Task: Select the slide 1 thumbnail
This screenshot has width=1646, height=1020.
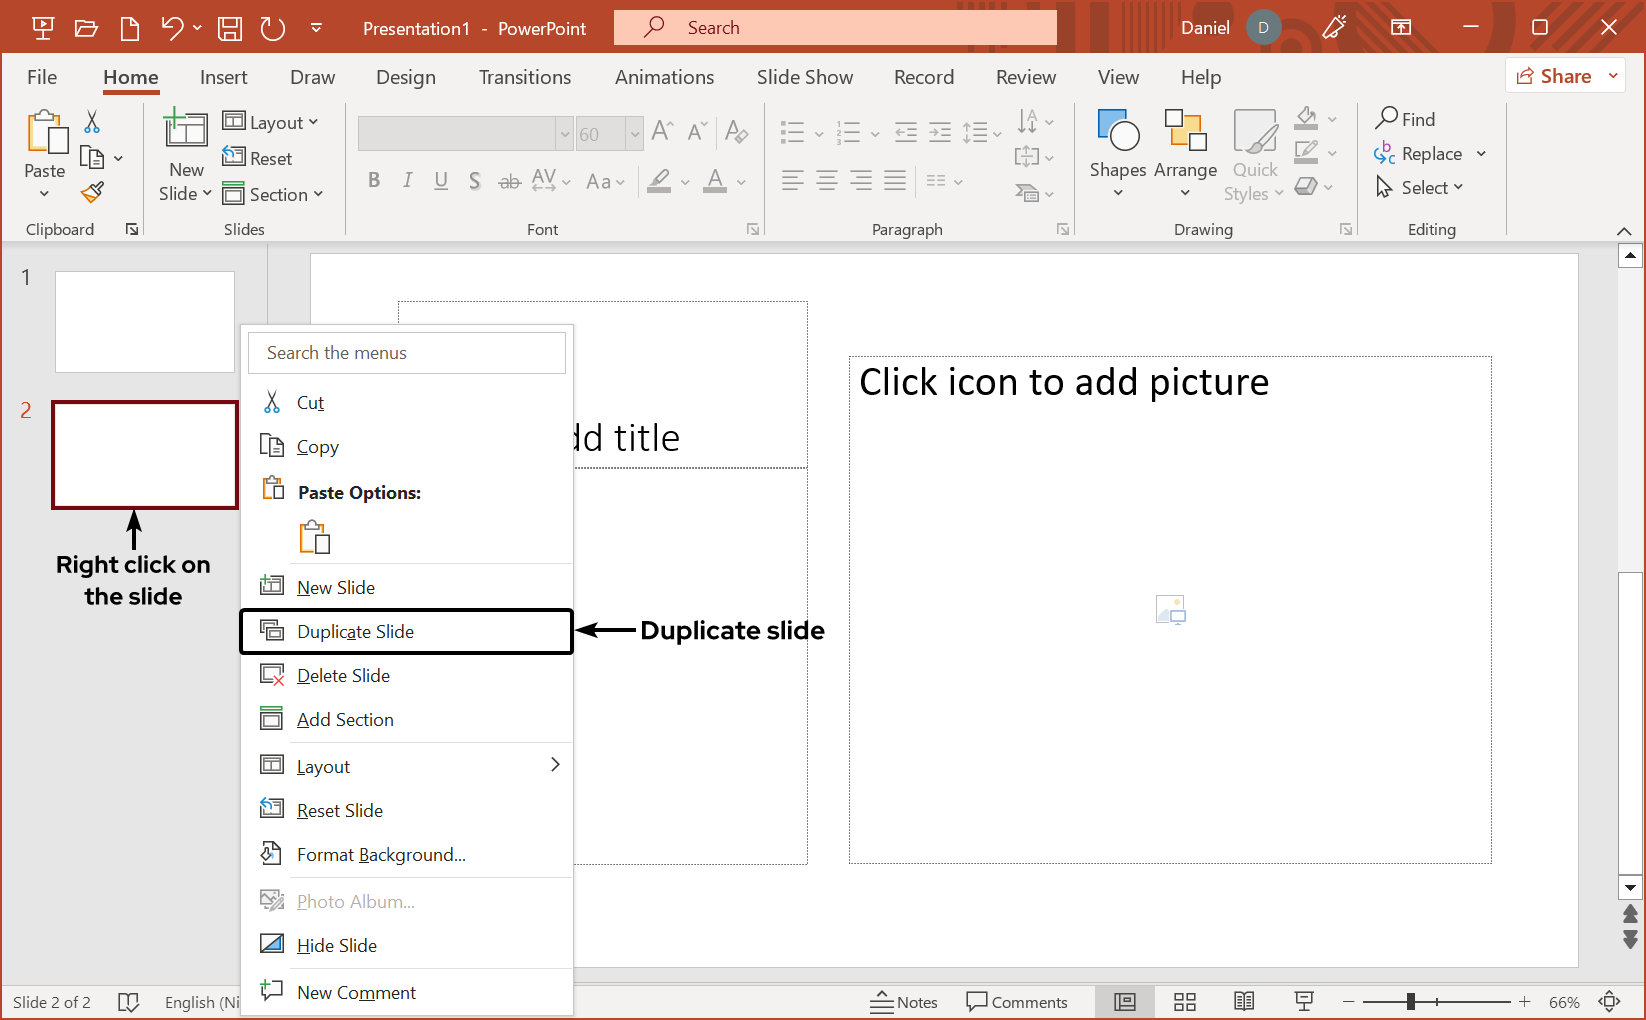Action: pos(144,321)
